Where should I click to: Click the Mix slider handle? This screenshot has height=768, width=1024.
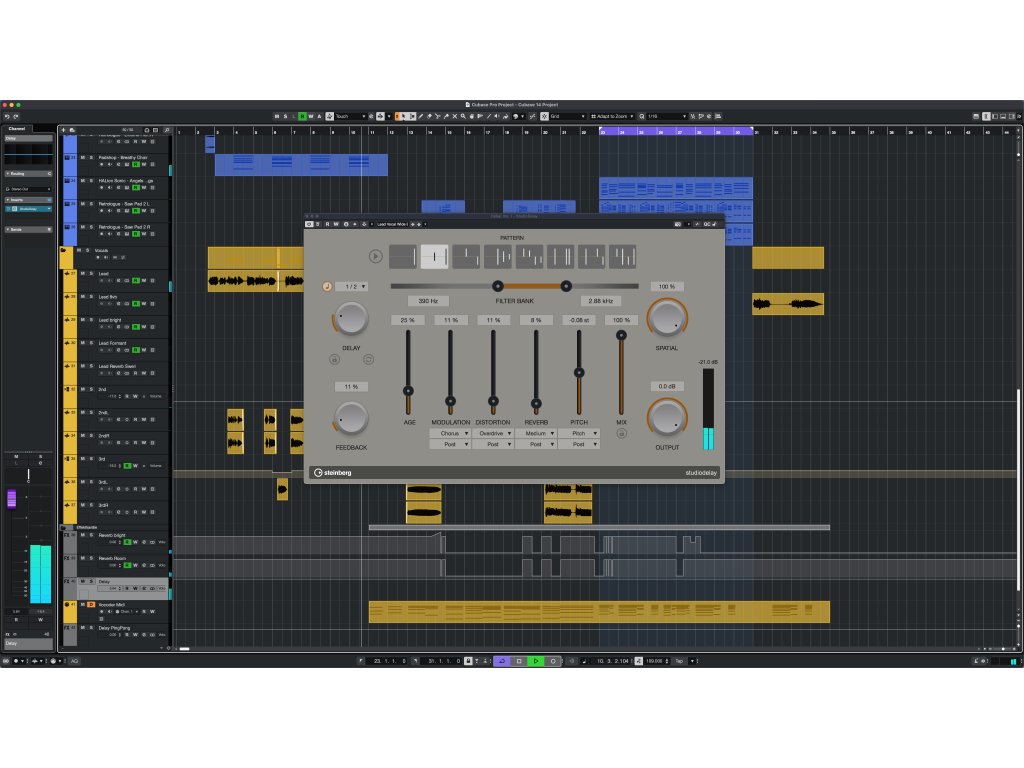click(x=621, y=335)
